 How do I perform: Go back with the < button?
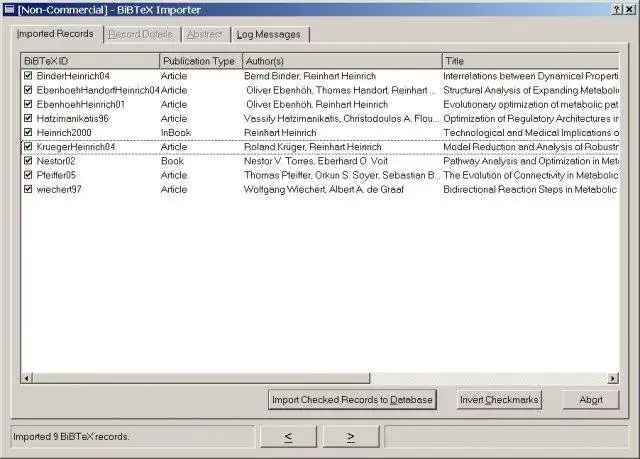coord(288,437)
